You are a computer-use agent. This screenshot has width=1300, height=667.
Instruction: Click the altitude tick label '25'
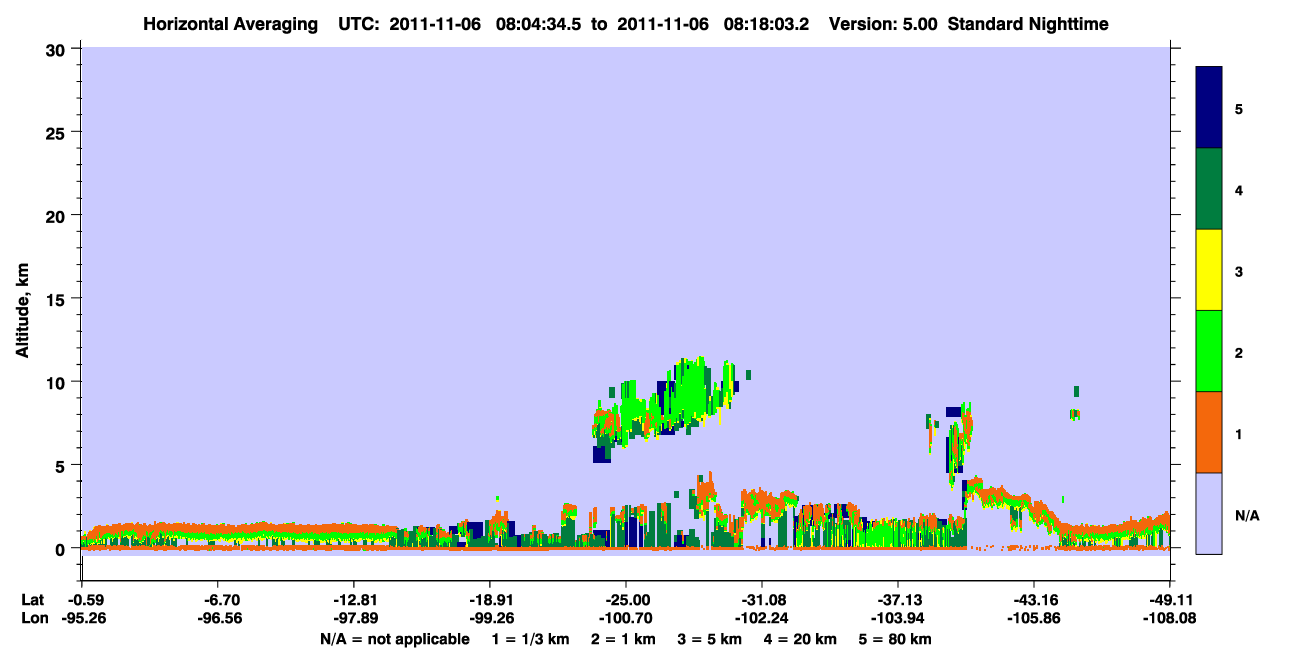point(58,132)
